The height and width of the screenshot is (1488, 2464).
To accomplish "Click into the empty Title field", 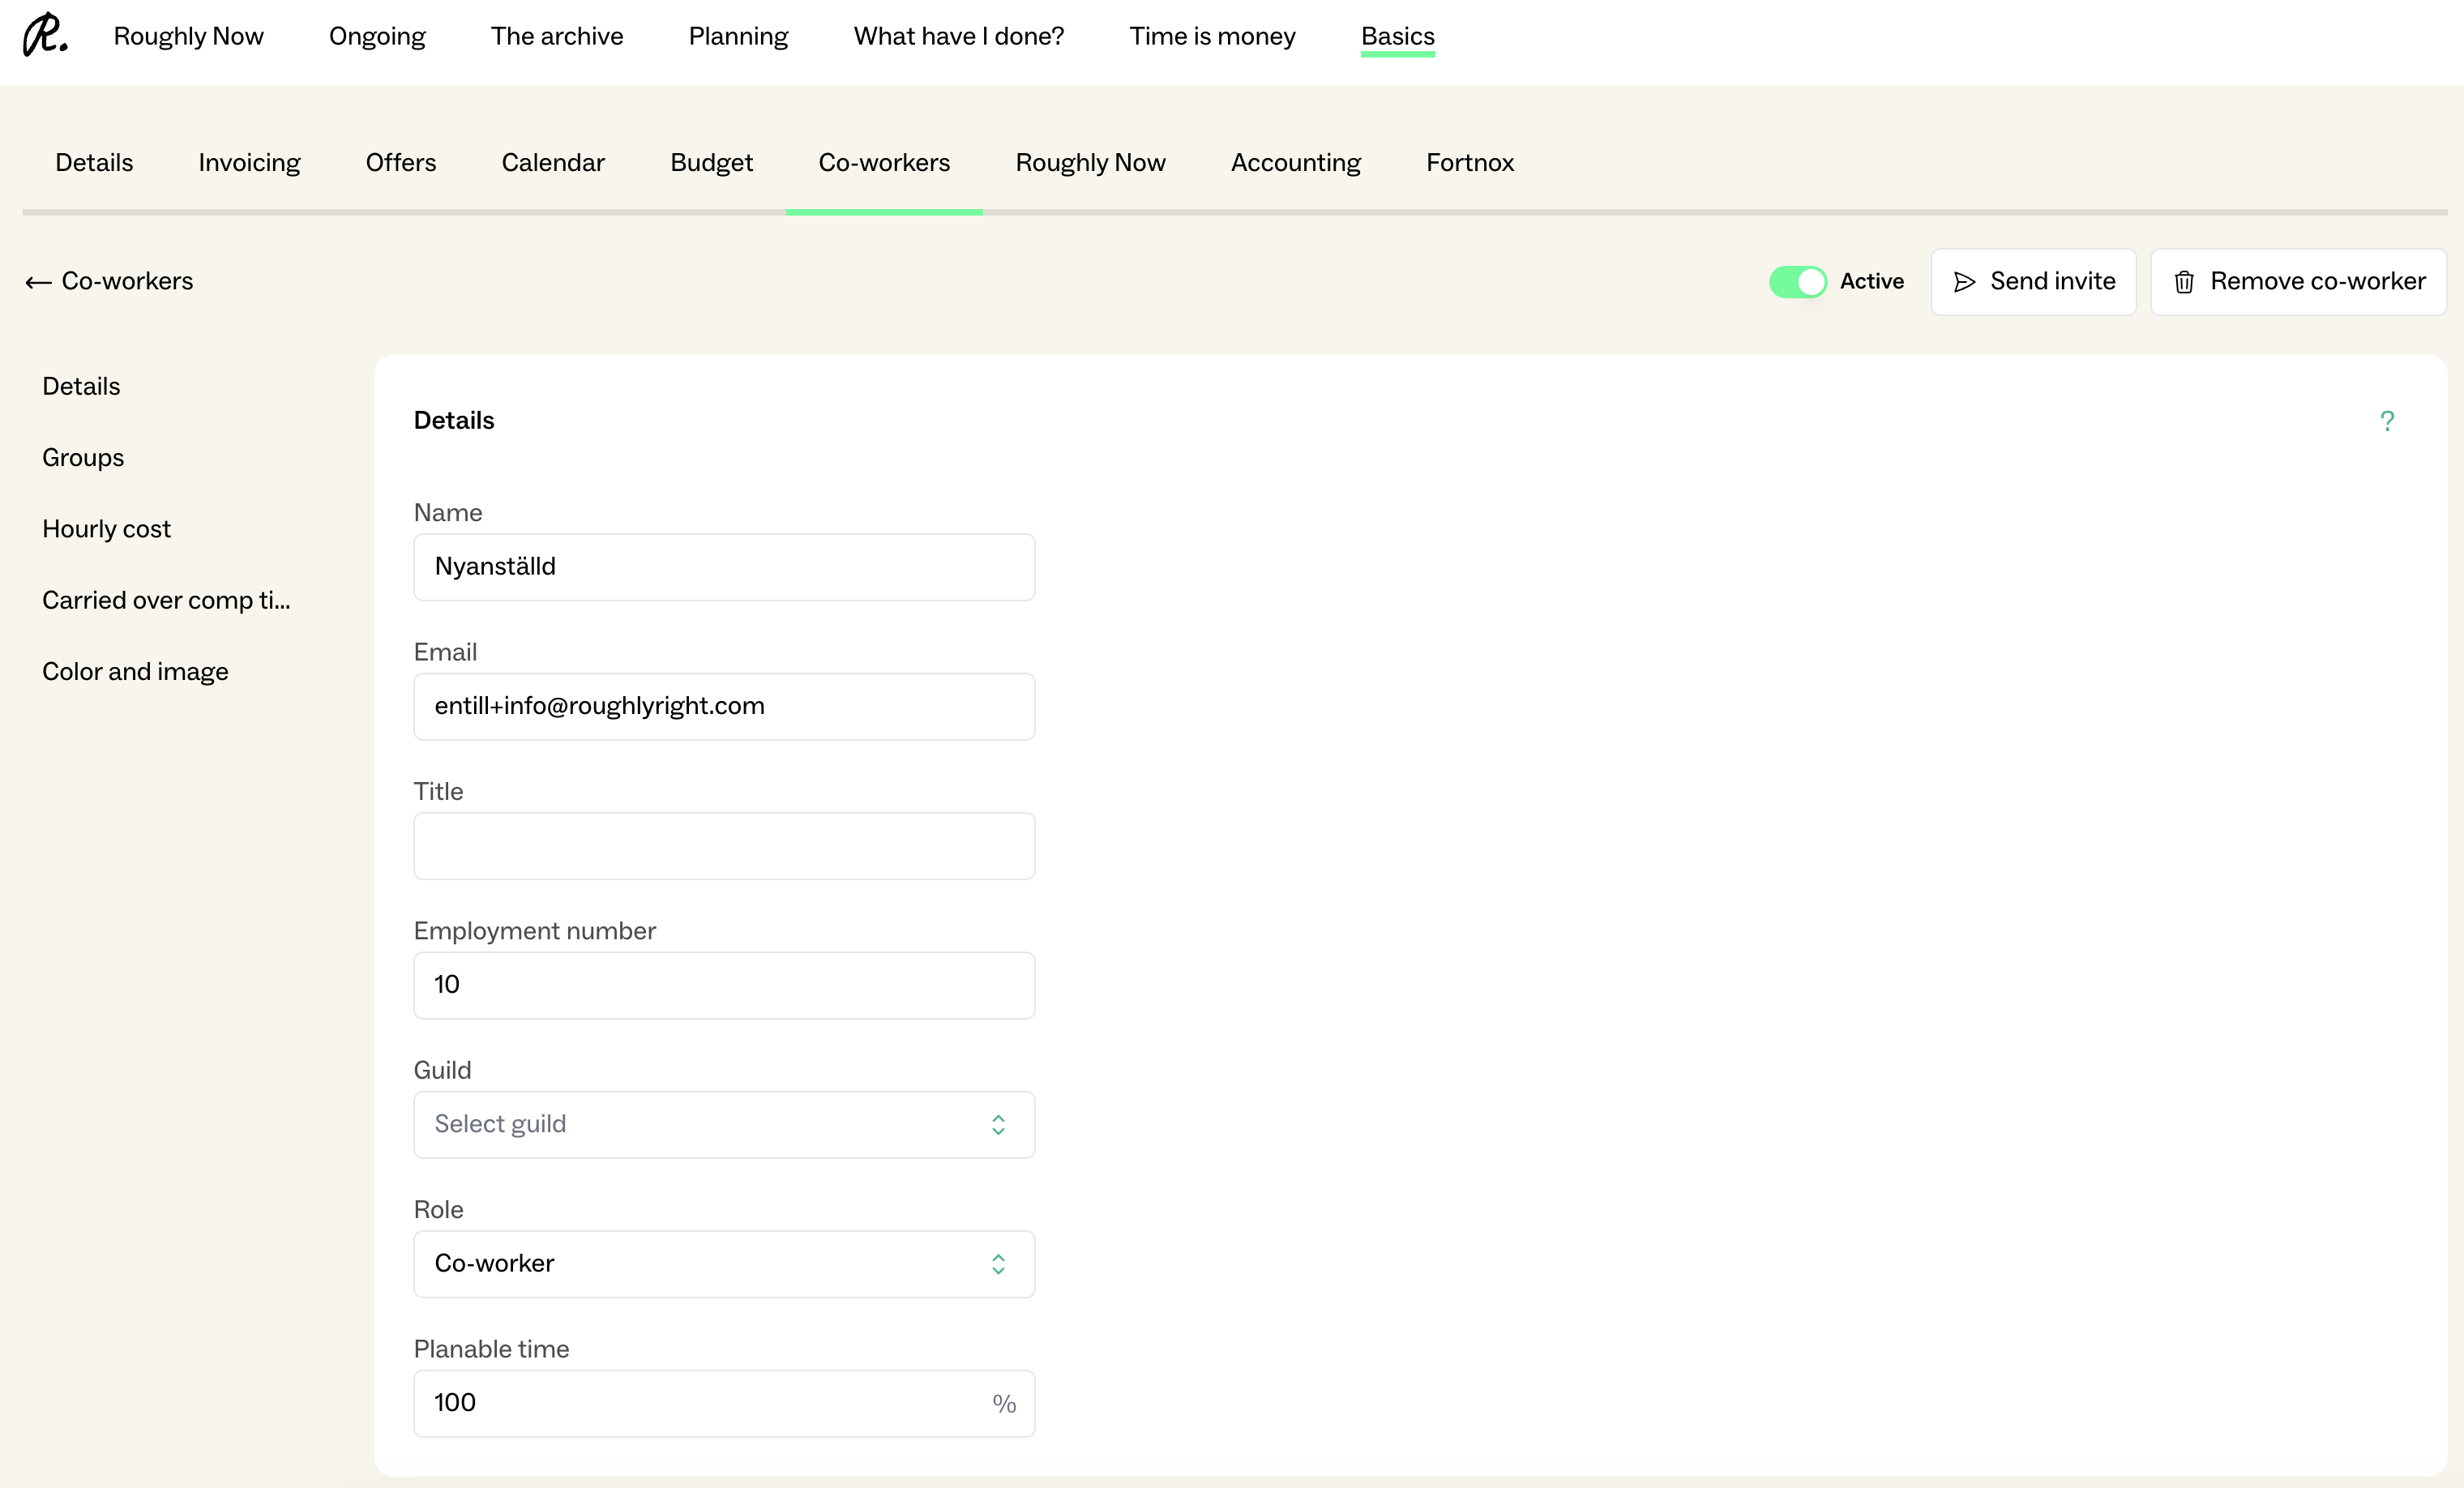I will (723, 846).
